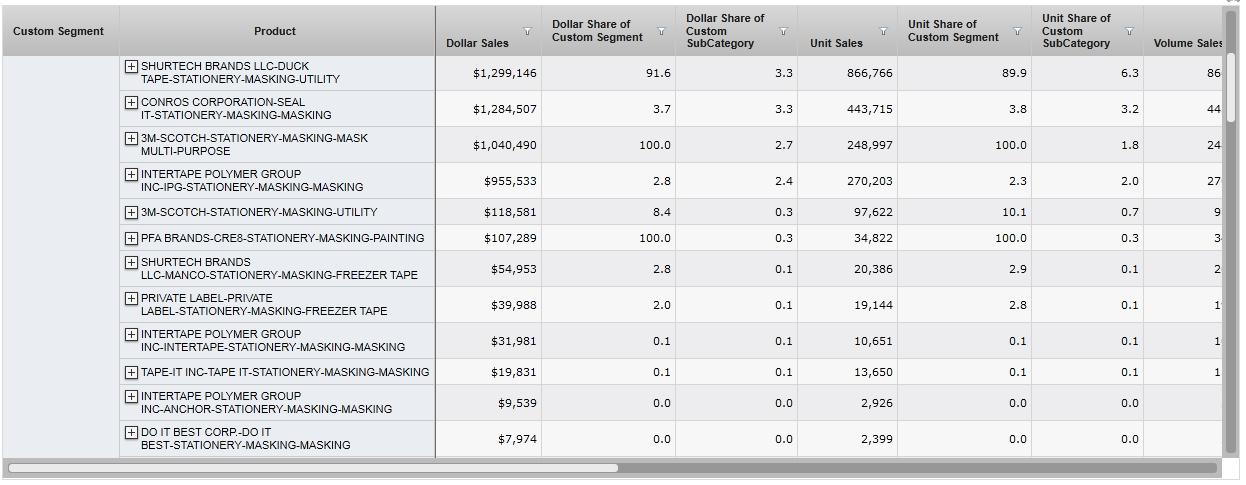Expand Private Label Freezer Tape row
The height and width of the screenshot is (485, 1246).
click(131, 298)
